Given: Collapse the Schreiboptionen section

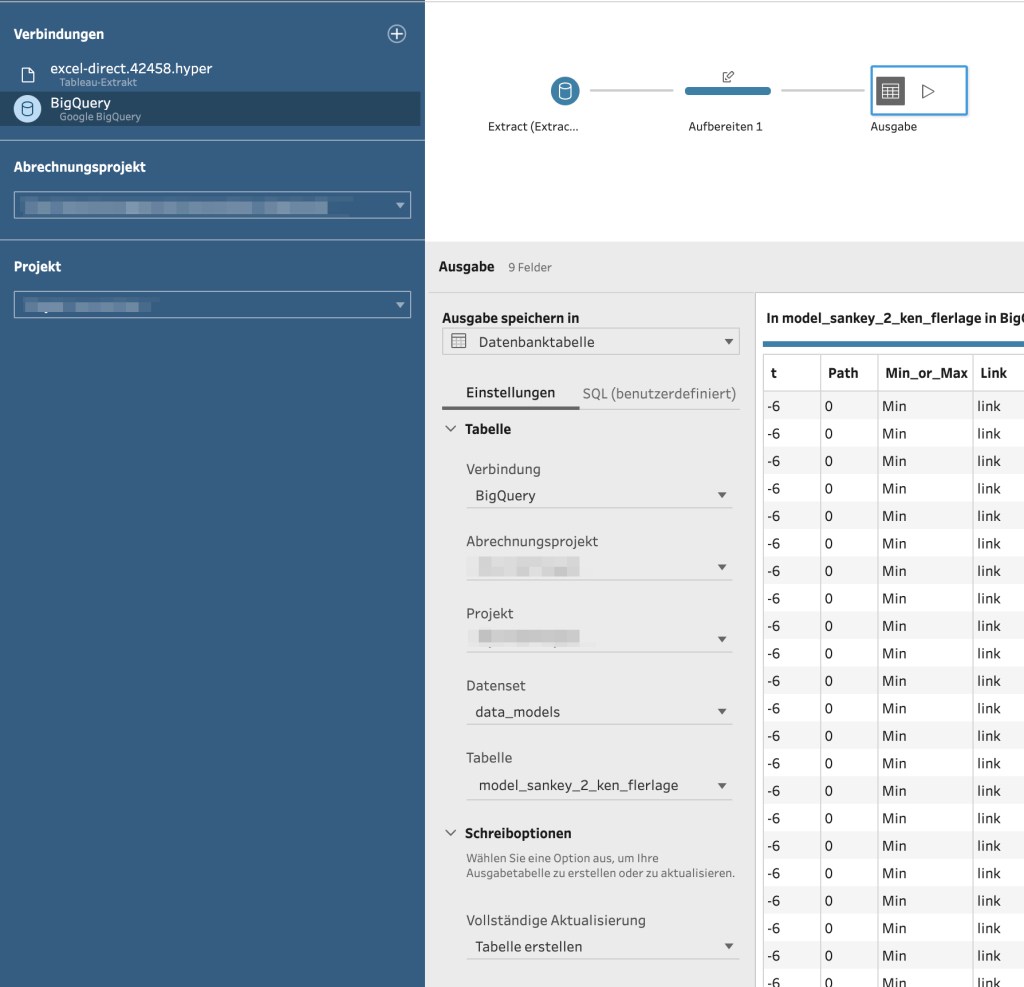Looking at the screenshot, I should tap(451, 833).
